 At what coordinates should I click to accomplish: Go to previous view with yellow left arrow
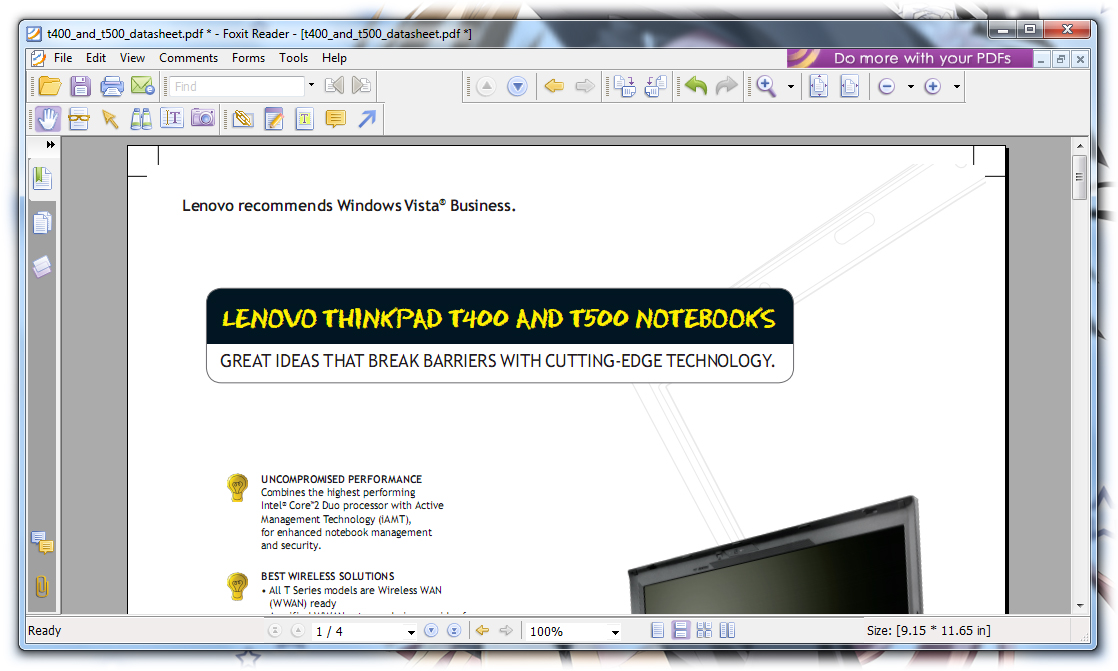(x=554, y=86)
